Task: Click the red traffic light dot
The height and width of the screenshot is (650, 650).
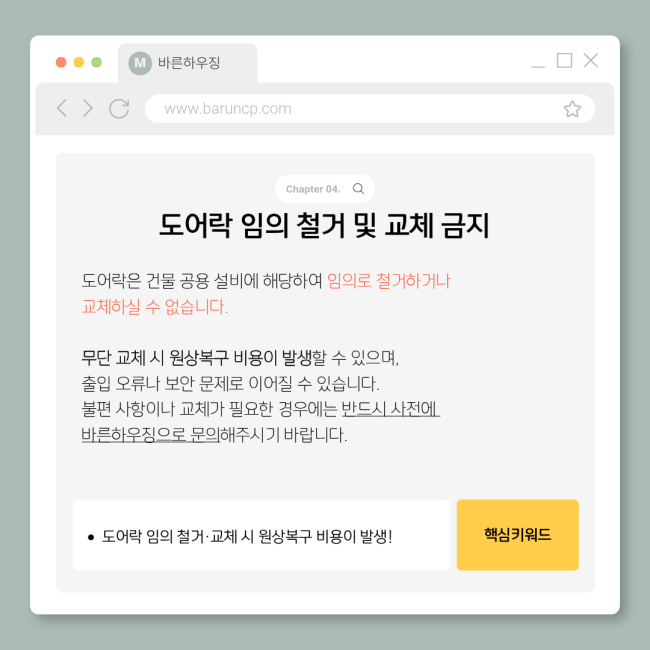Action: click(61, 62)
